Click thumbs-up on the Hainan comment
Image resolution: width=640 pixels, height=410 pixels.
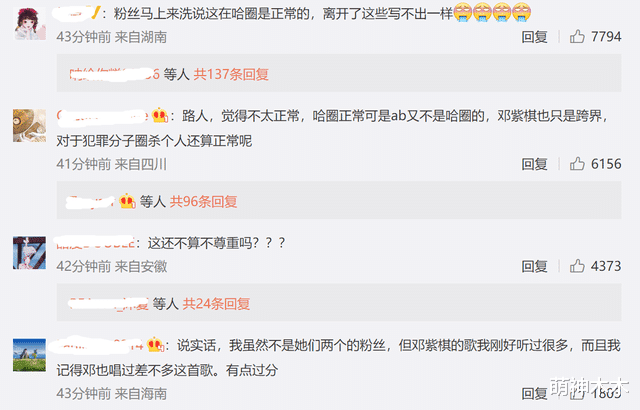577,394
